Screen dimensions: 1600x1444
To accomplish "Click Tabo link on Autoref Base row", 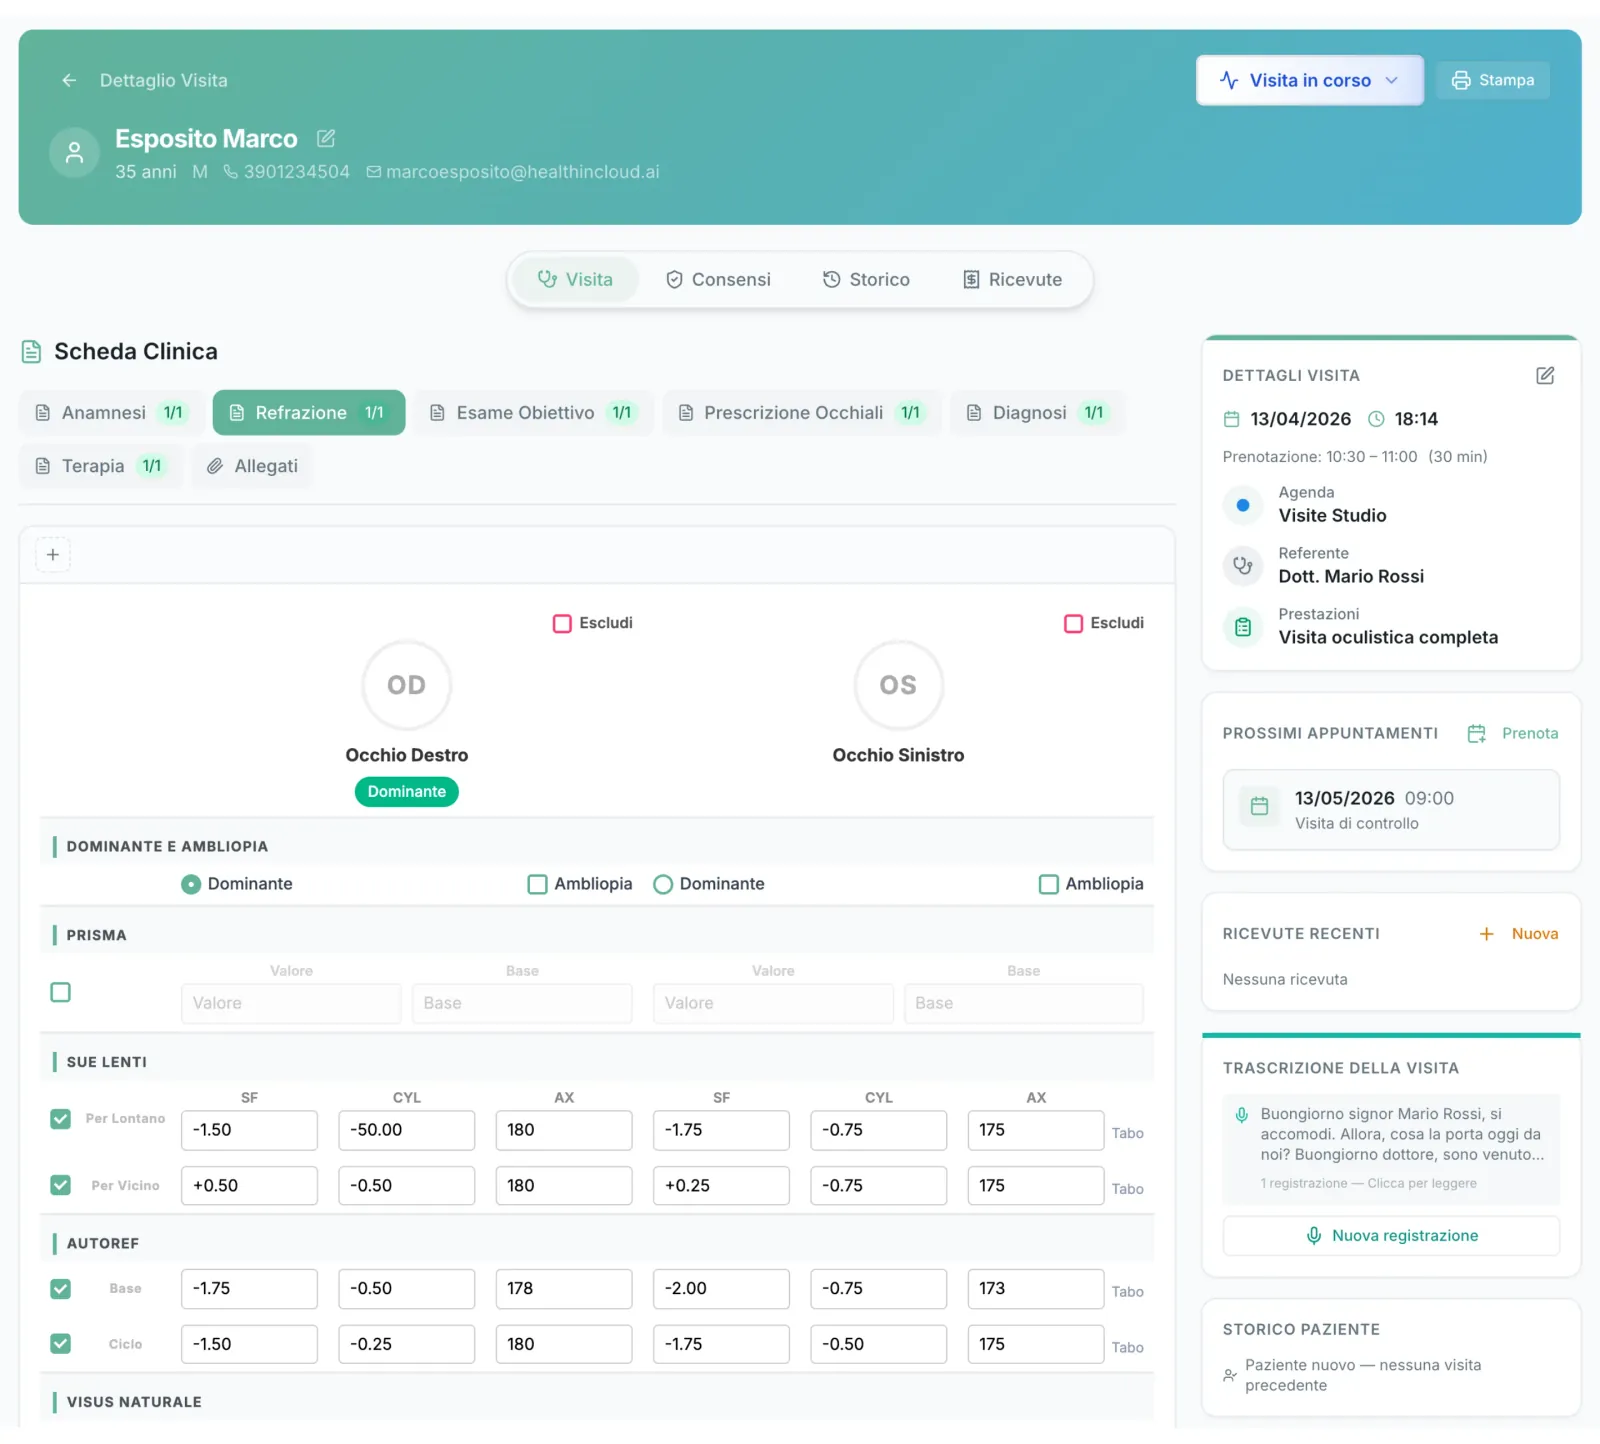I will tap(1127, 1292).
